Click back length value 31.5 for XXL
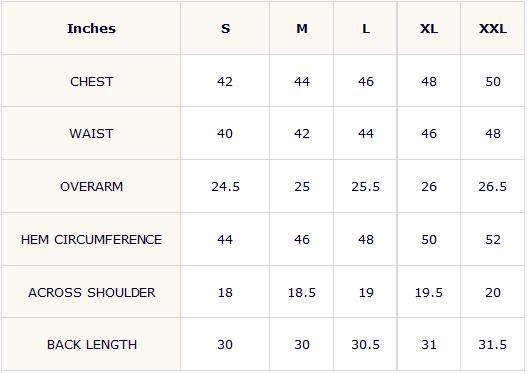This screenshot has height=374, width=528. coord(493,344)
